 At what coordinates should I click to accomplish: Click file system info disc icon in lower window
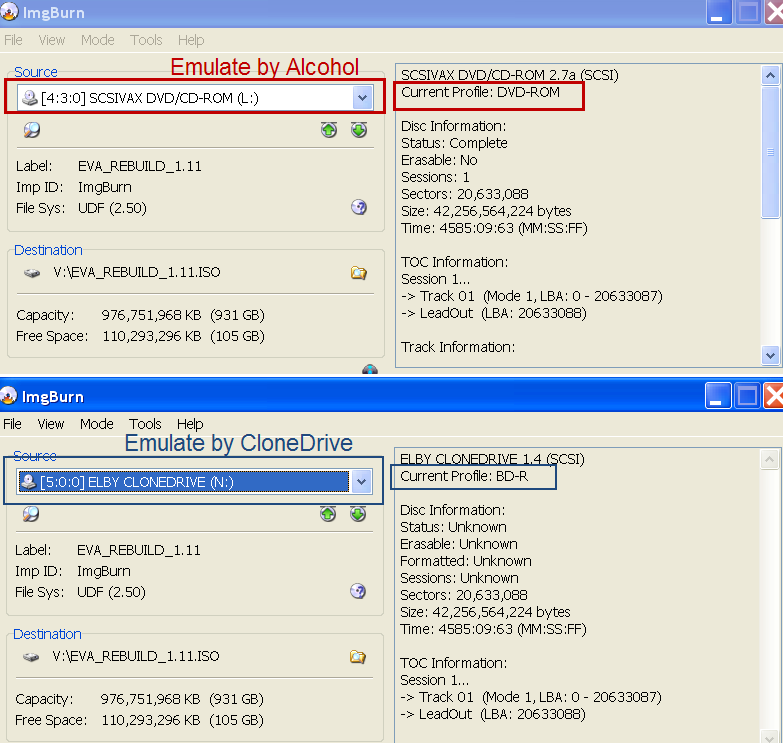coord(358,591)
